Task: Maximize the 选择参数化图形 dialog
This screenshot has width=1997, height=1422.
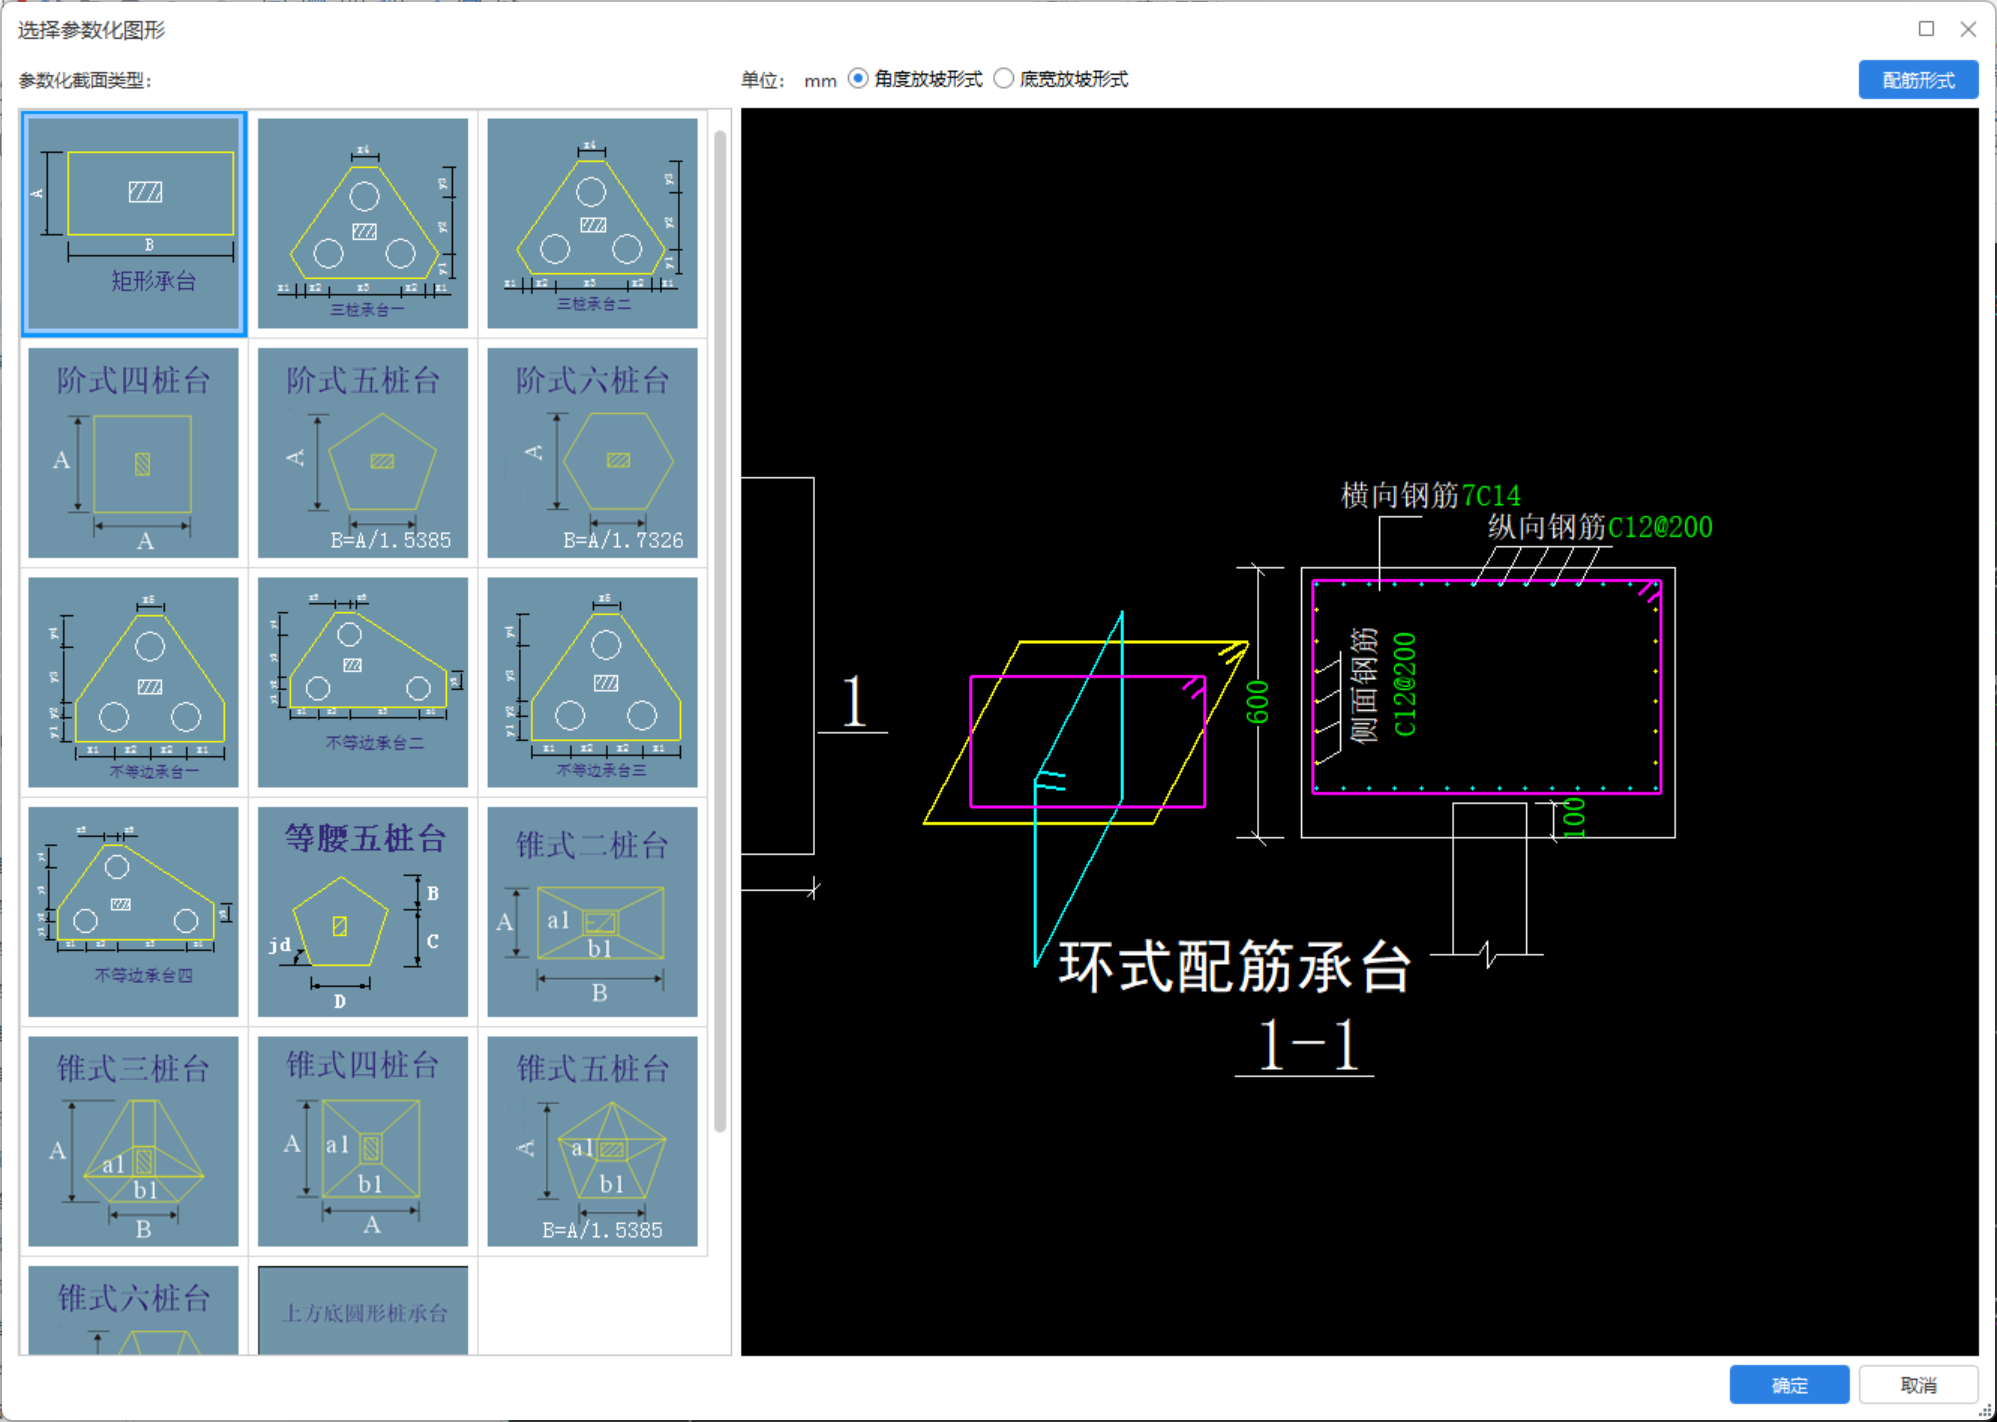Action: click(1926, 29)
